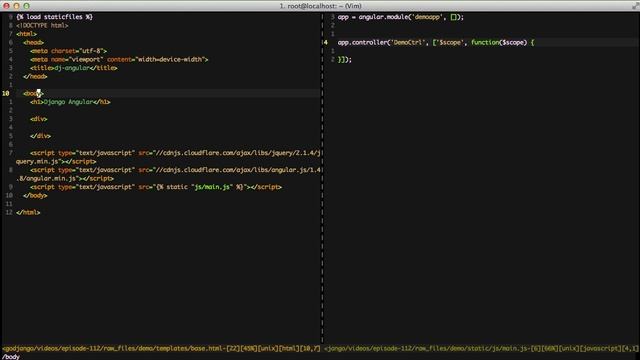Click line number 4 in right pane gutter
Screen dimensions: 640x360
326,42
